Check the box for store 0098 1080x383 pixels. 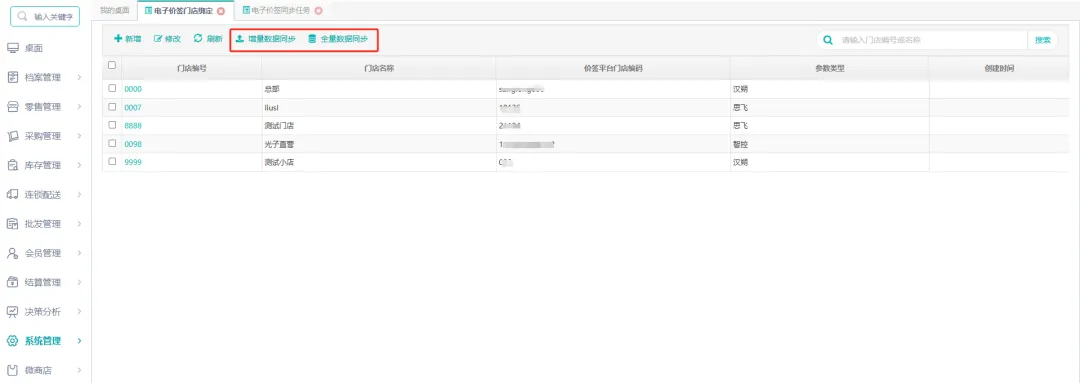[x=112, y=143]
